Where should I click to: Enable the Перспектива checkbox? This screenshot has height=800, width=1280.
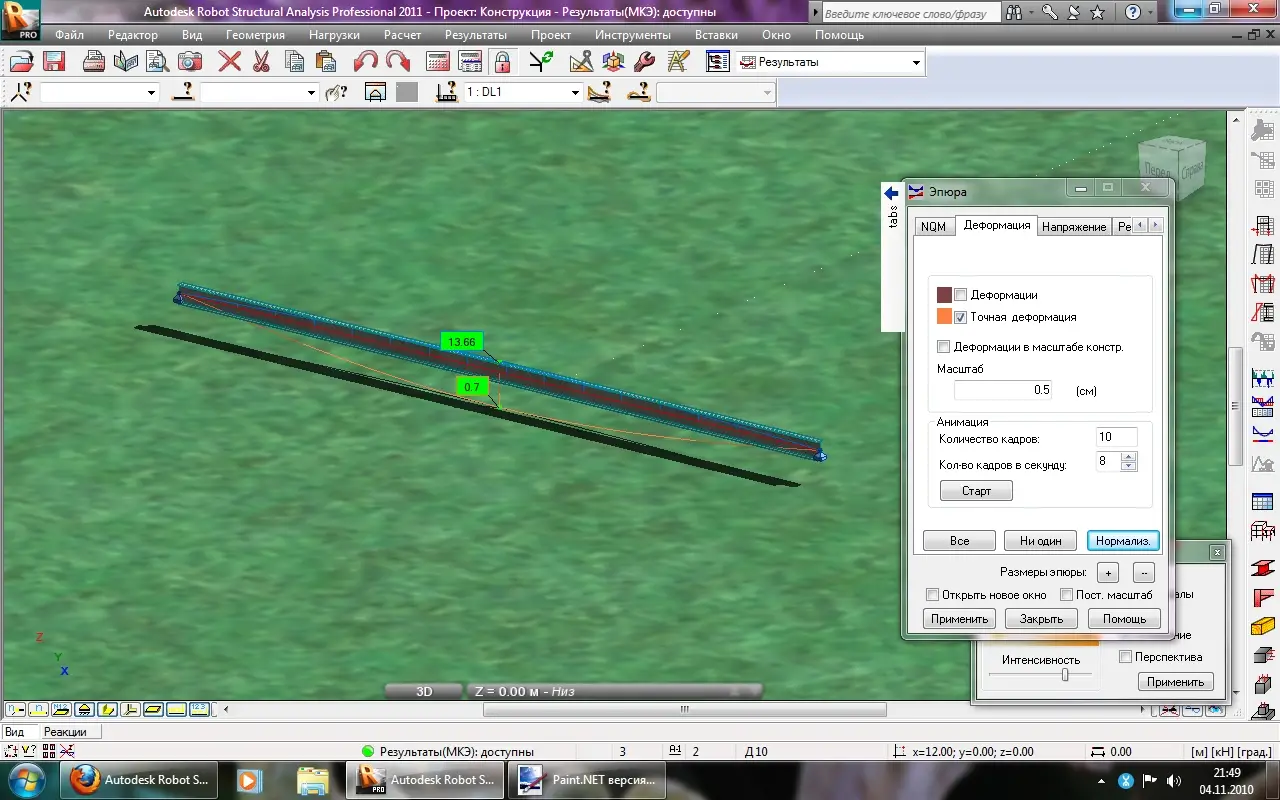[x=1125, y=657]
